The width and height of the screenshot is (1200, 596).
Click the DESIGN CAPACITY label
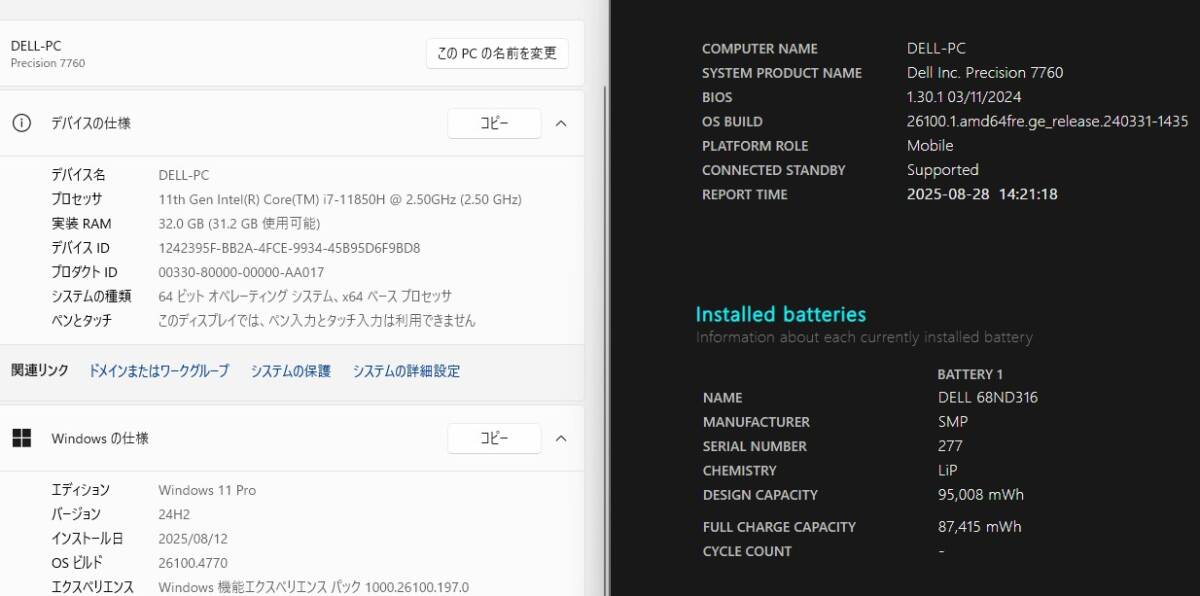pos(760,494)
